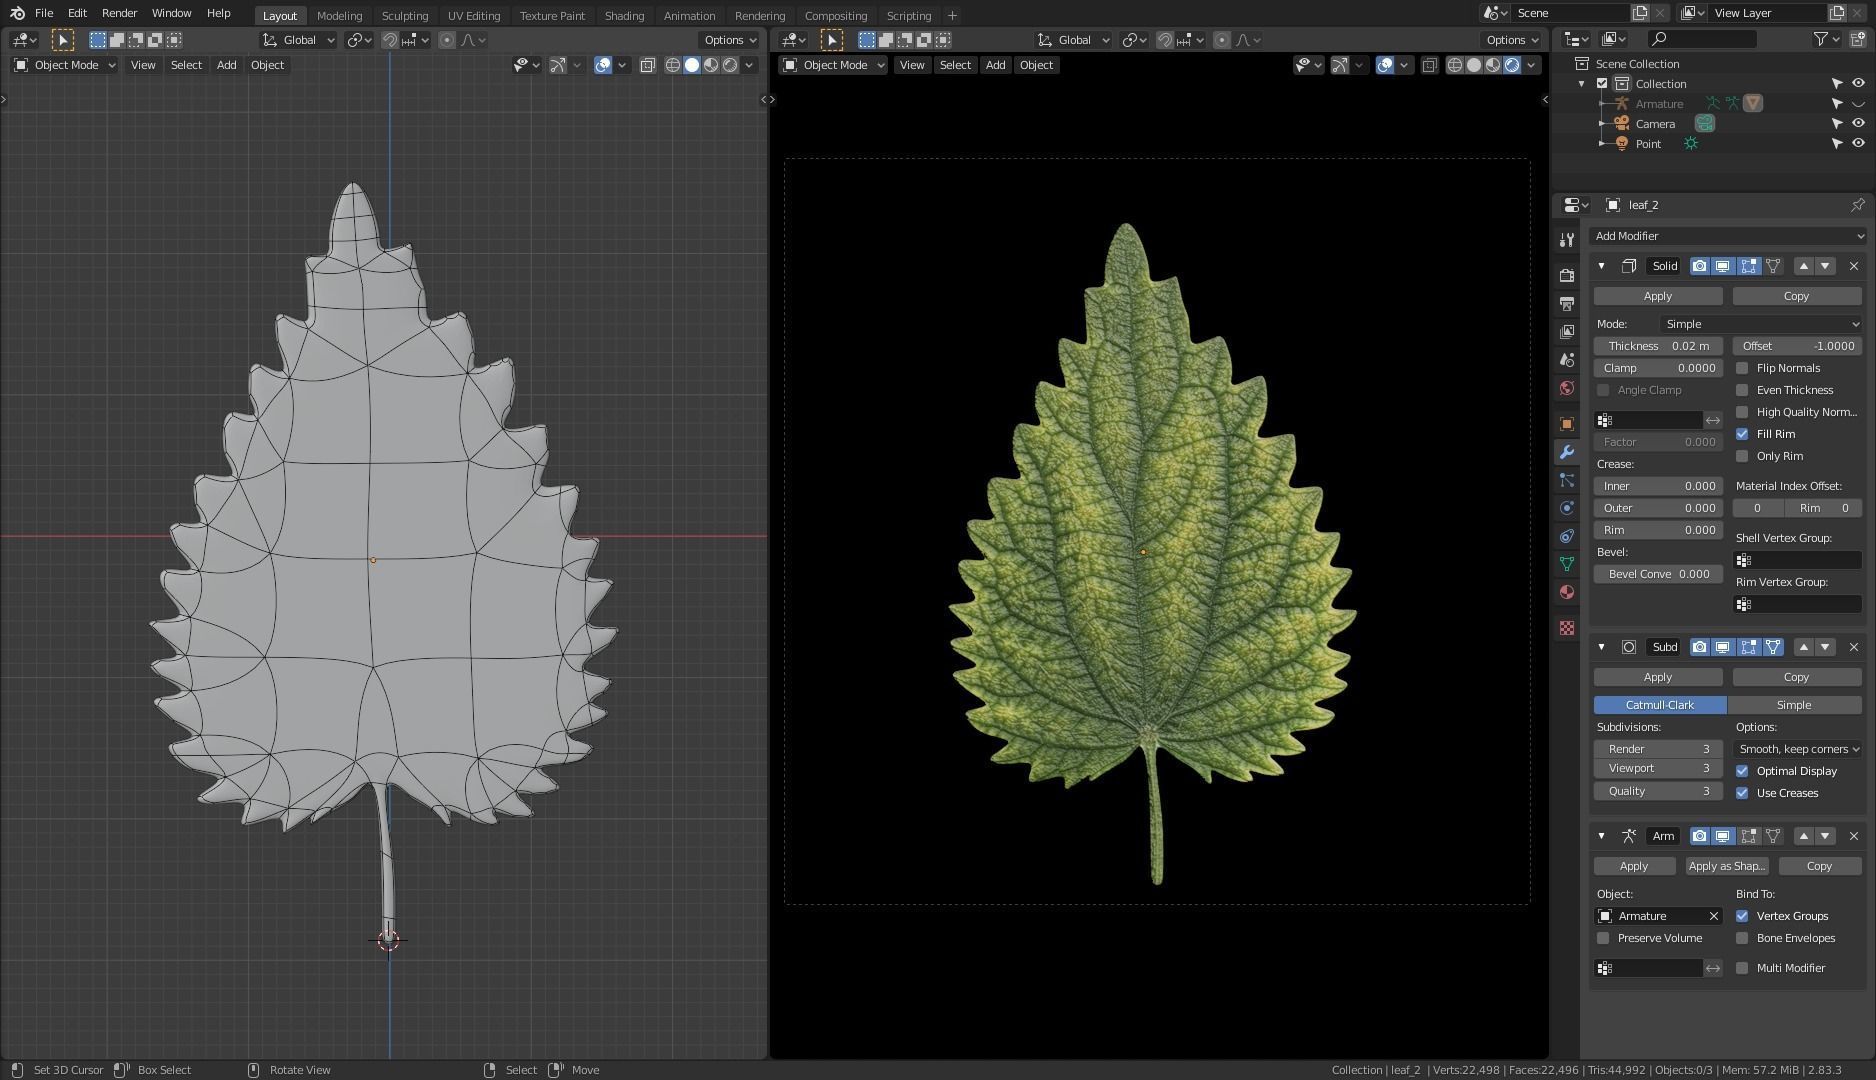Open the World properties tab

(1567, 388)
